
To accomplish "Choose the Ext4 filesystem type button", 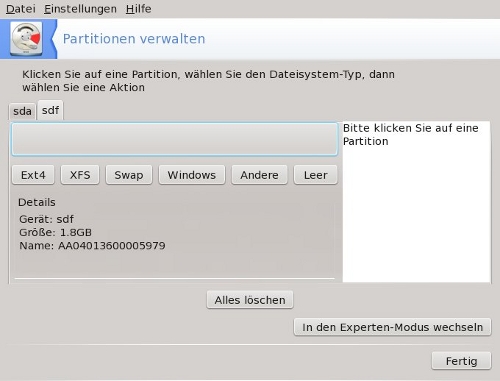I will click(33, 175).
